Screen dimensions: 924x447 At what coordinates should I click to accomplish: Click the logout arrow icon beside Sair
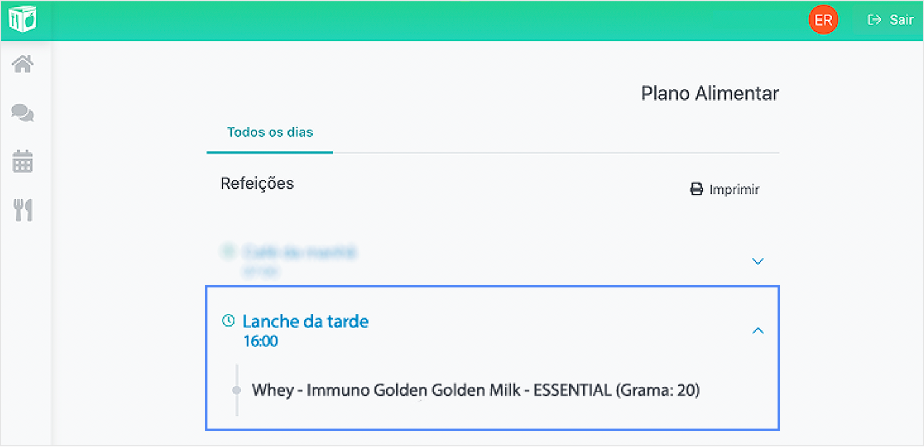coord(874,20)
